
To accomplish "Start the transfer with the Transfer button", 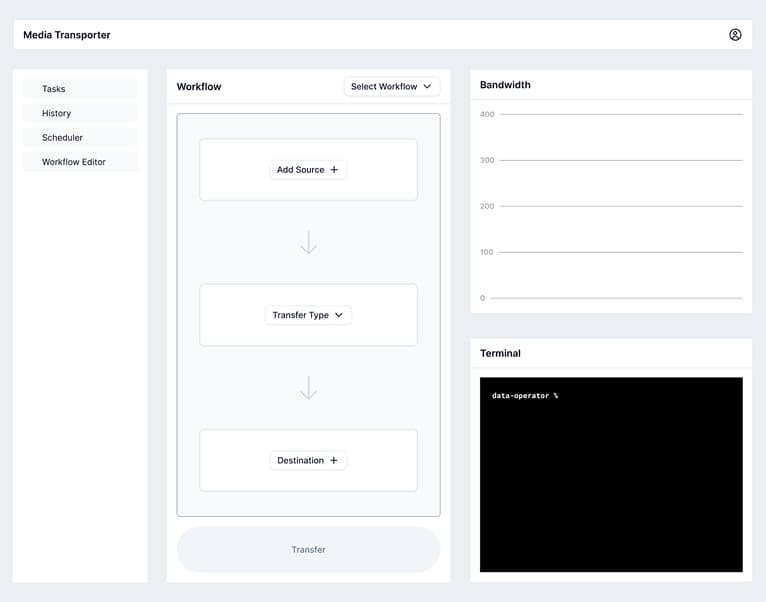I will (308, 549).
